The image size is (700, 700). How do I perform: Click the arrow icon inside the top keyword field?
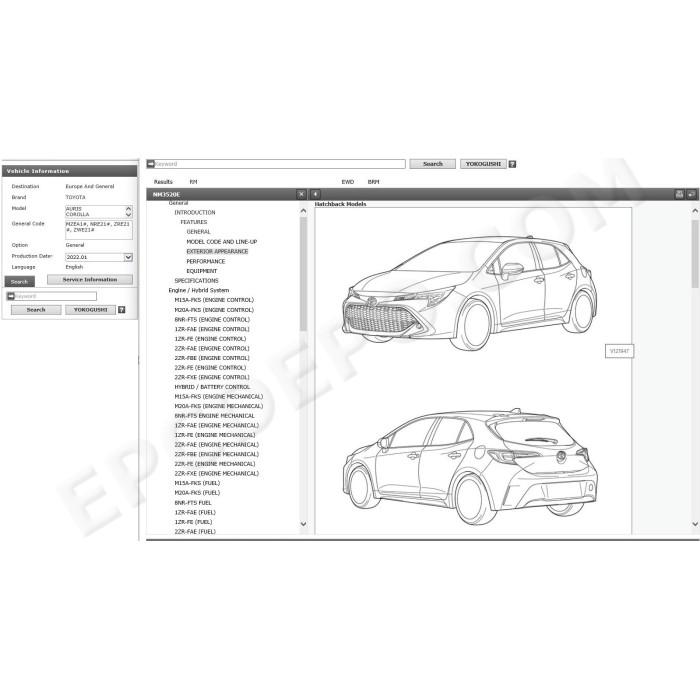[150, 164]
